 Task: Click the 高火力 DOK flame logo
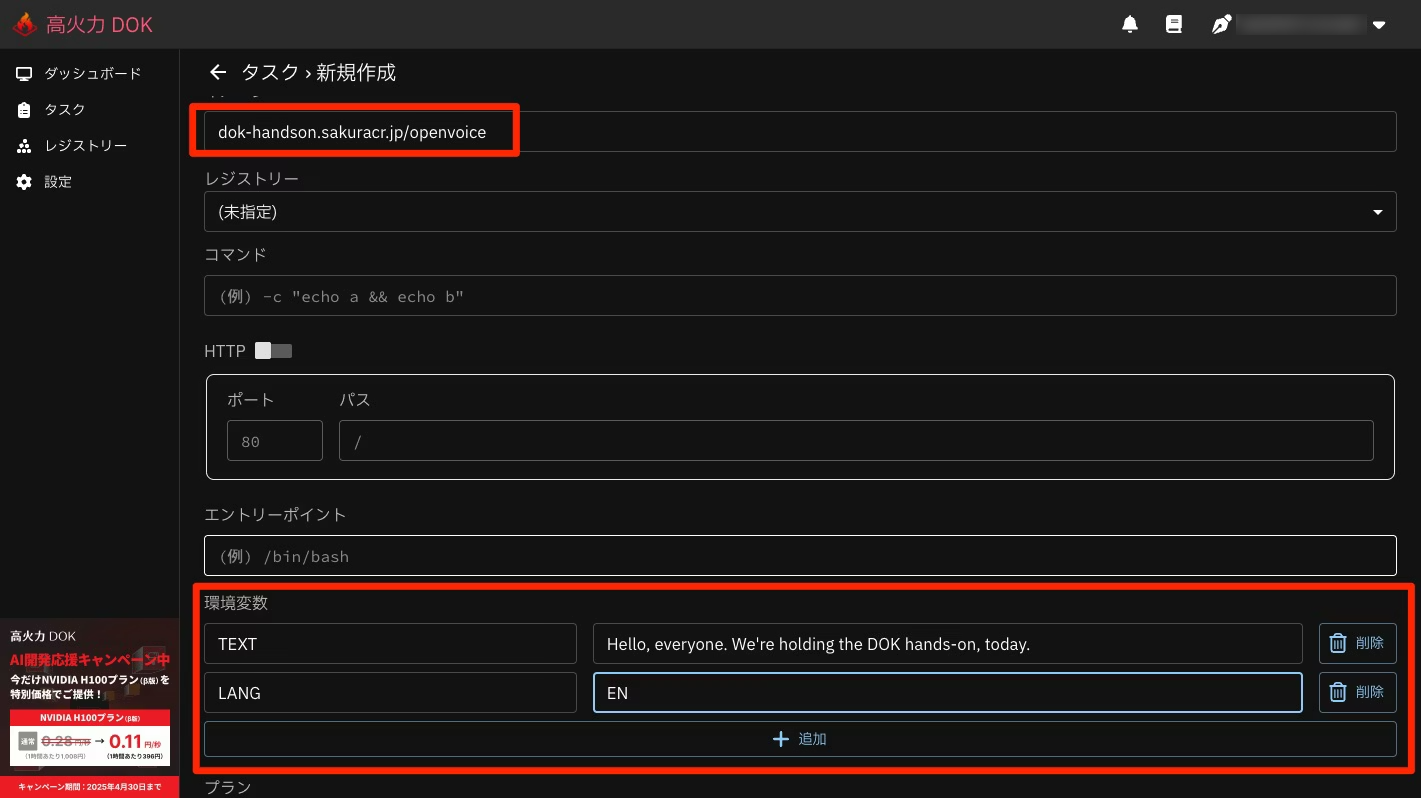pyautogui.click(x=25, y=25)
